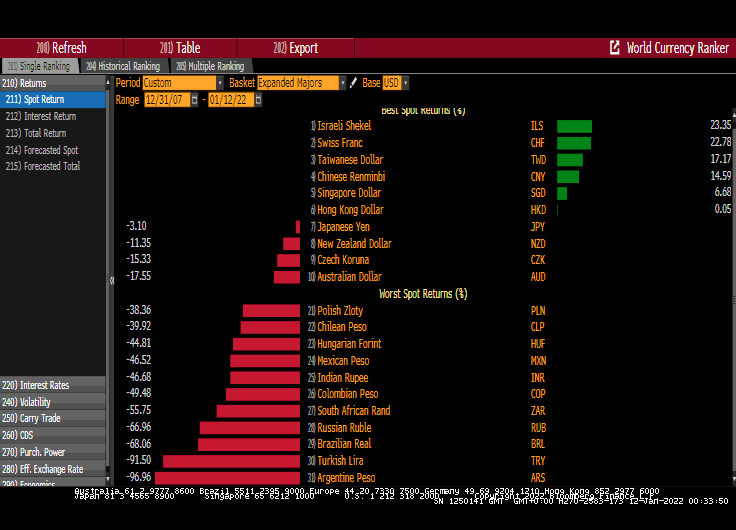Expand the 270) Purch. Power section
The height and width of the screenshot is (530, 736).
(x=53, y=452)
